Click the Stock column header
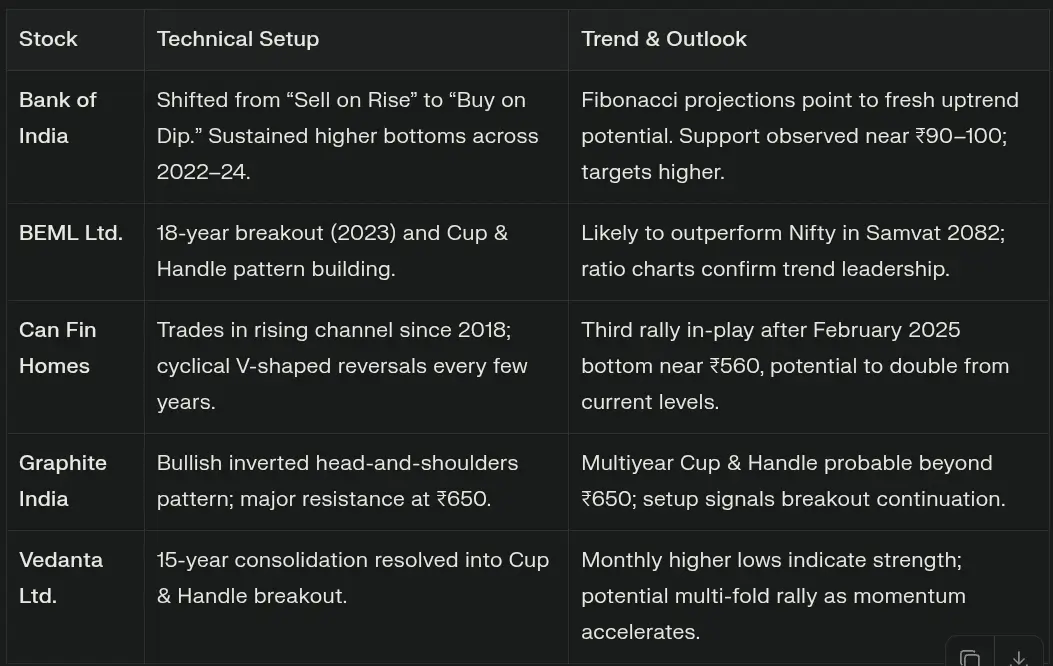Screen dimensions: 1053x666 [48, 39]
